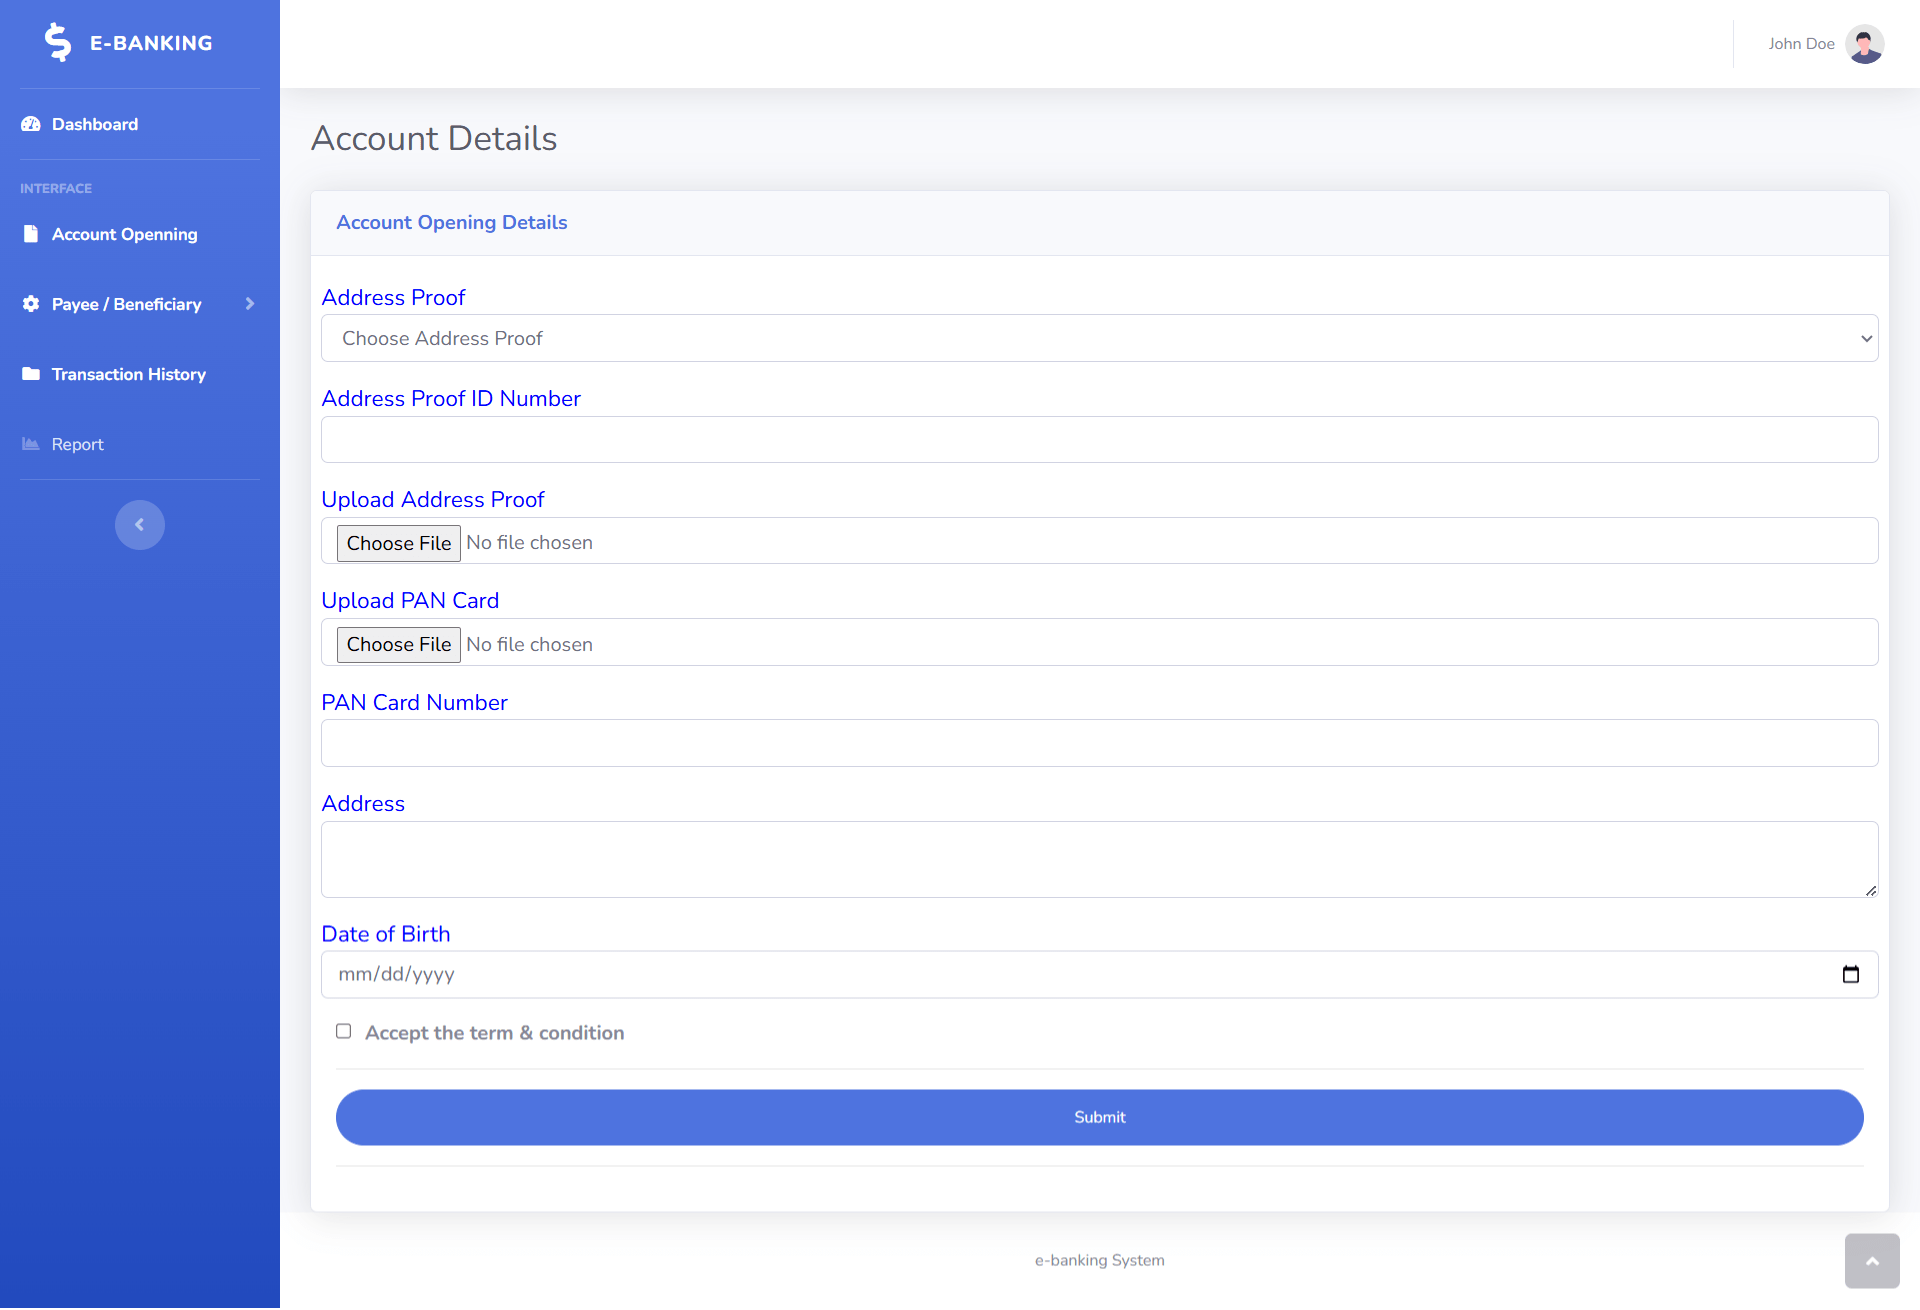Select the Transaction History folder icon
1920x1310 pixels.
30,373
